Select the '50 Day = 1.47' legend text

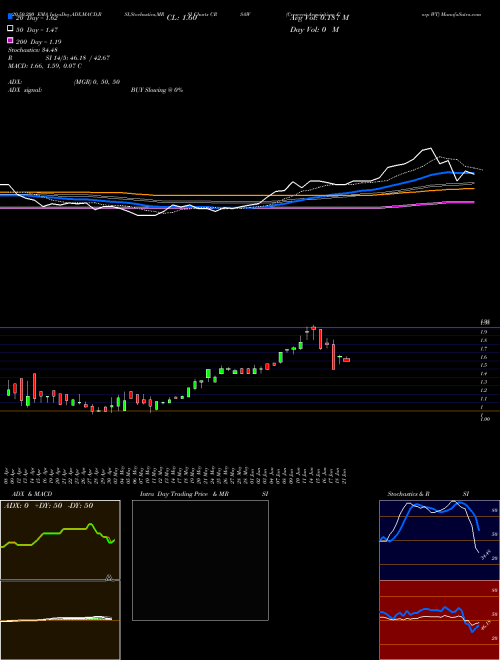click(37, 30)
